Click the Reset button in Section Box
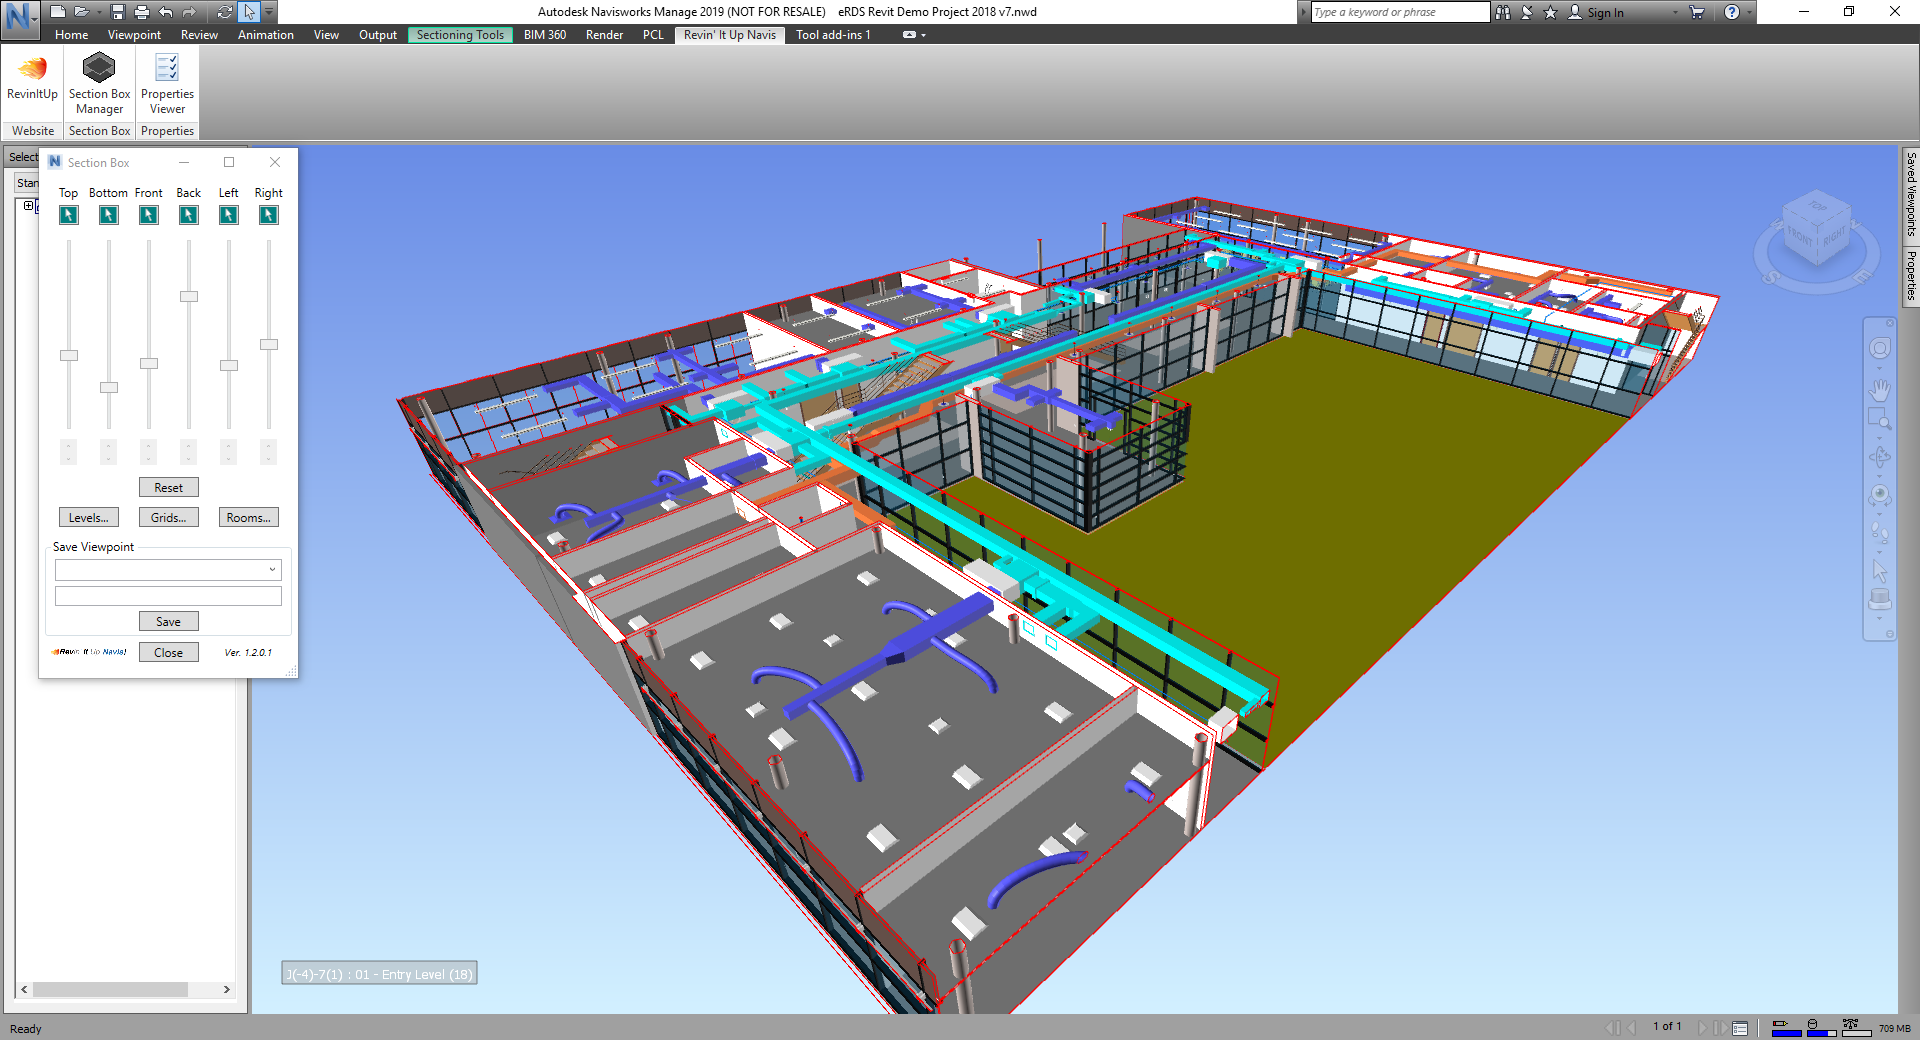This screenshot has width=1920, height=1040. coord(169,488)
